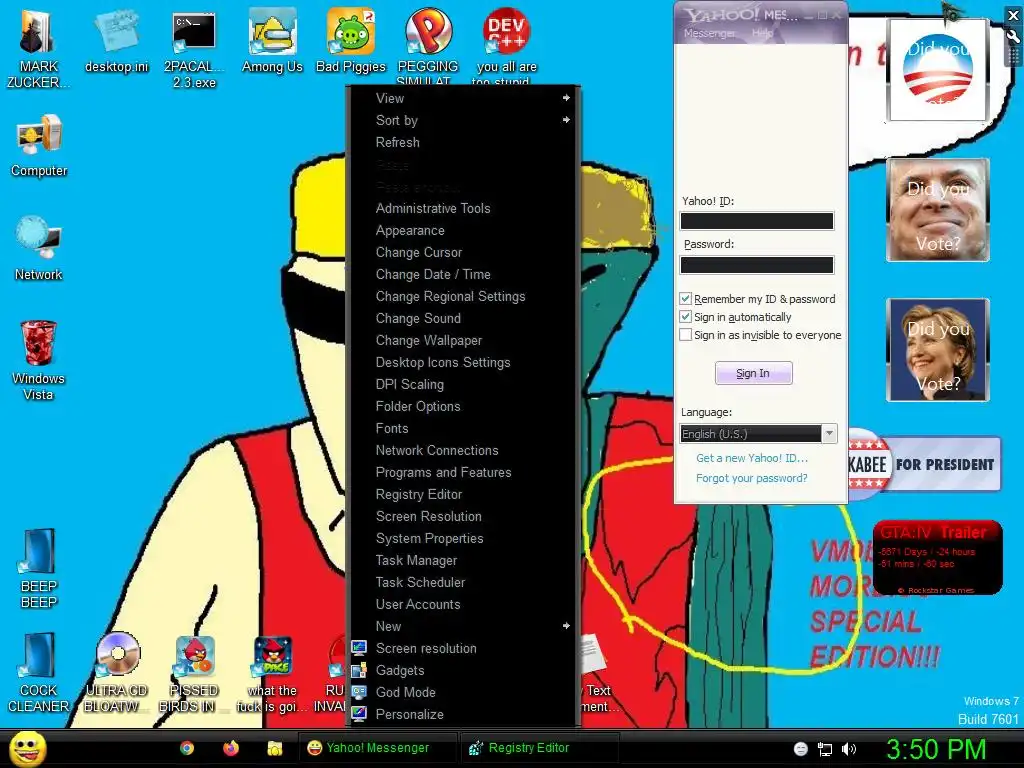Open the BEEP BEEP desktop icon
Image resolution: width=1024 pixels, height=768 pixels.
pyautogui.click(x=38, y=568)
